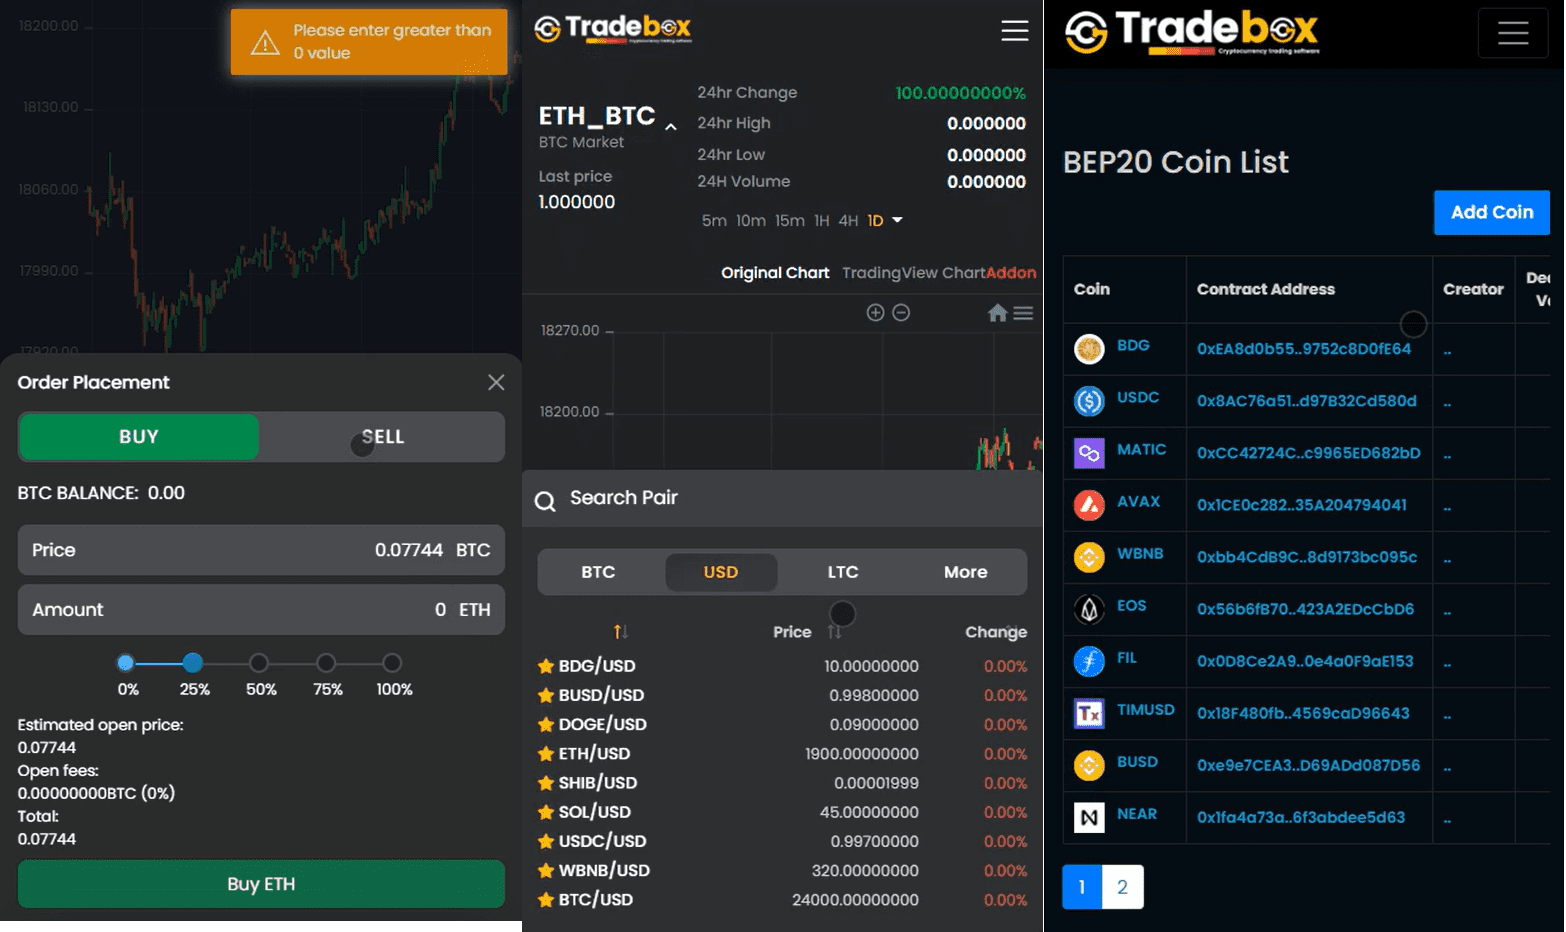Open the BDG contract address link
1566x932 pixels.
tap(1304, 349)
